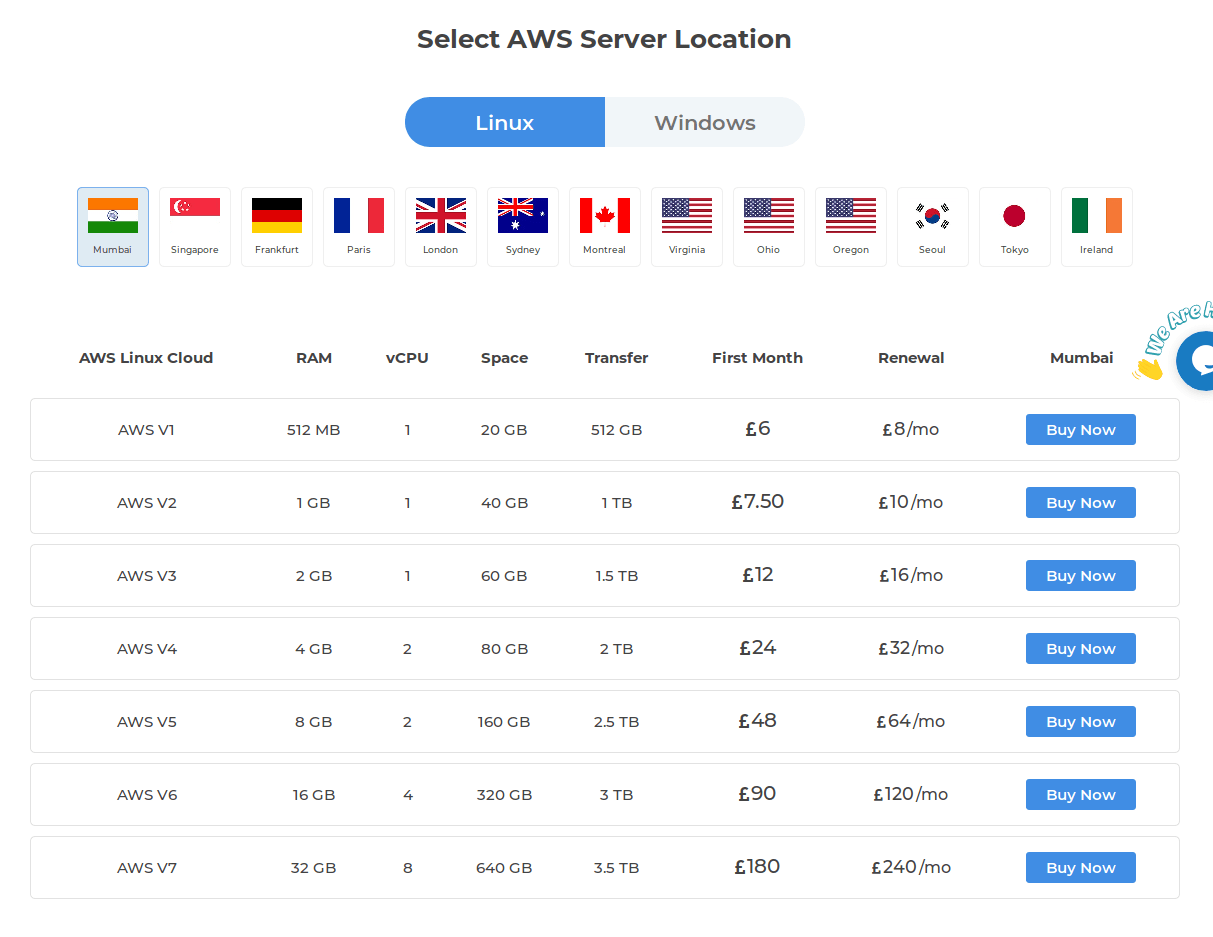Click the 512 MB RAM value
This screenshot has width=1213, height=937.
coord(314,430)
